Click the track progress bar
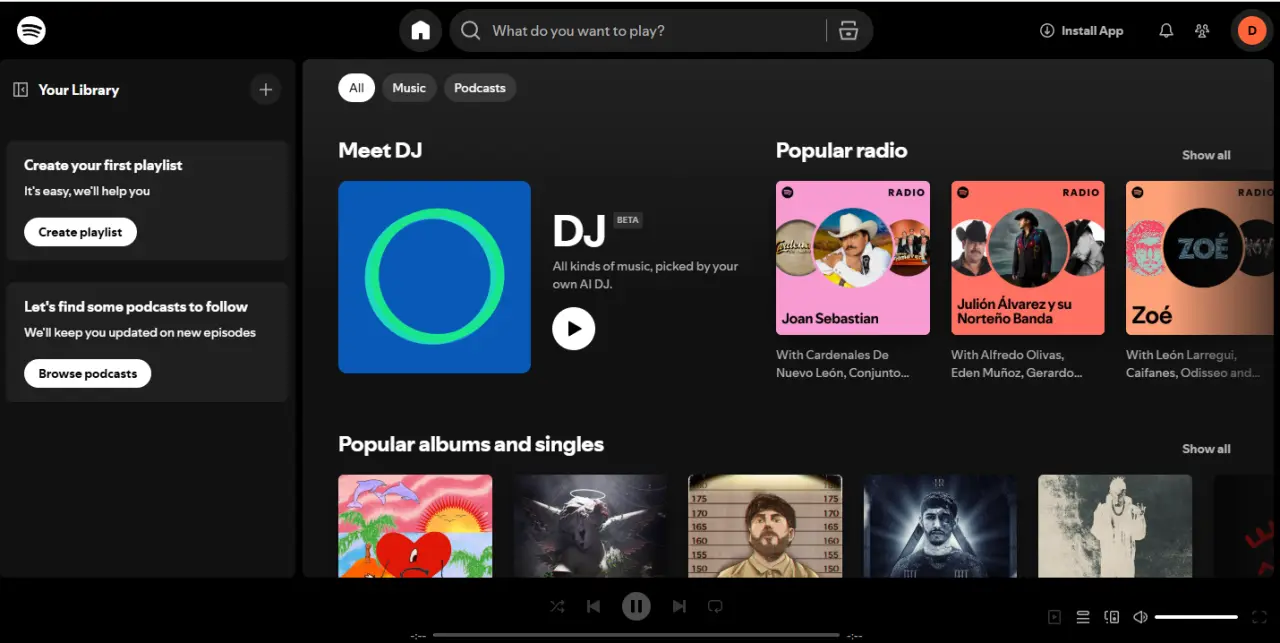The image size is (1280, 643). point(636,635)
